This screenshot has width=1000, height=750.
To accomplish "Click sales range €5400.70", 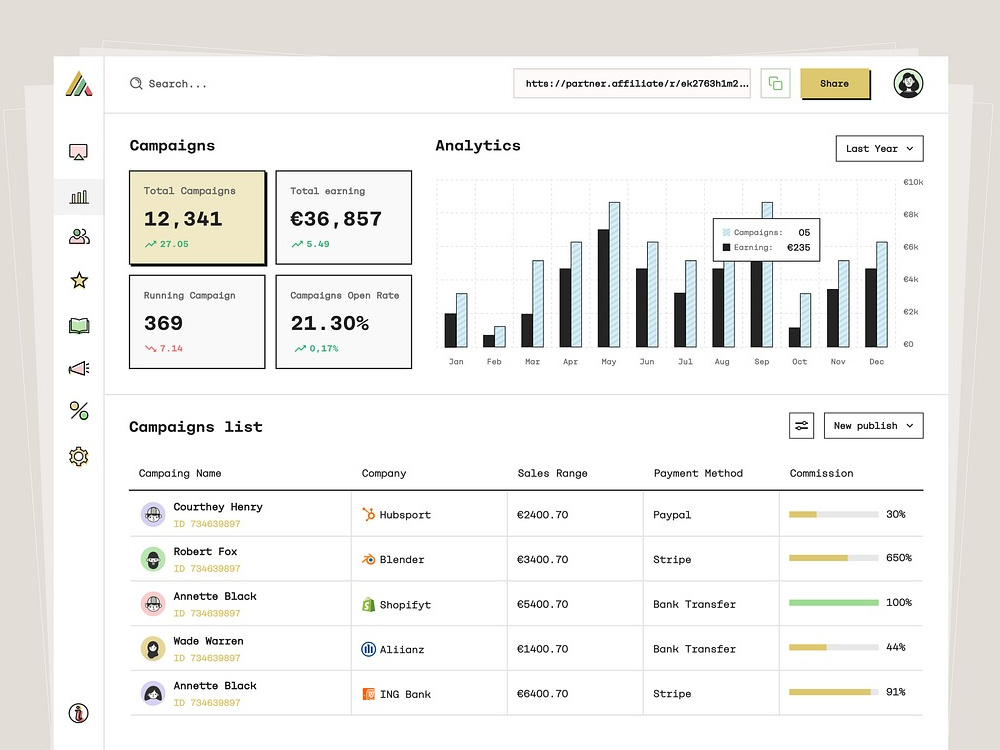I will point(543,604).
